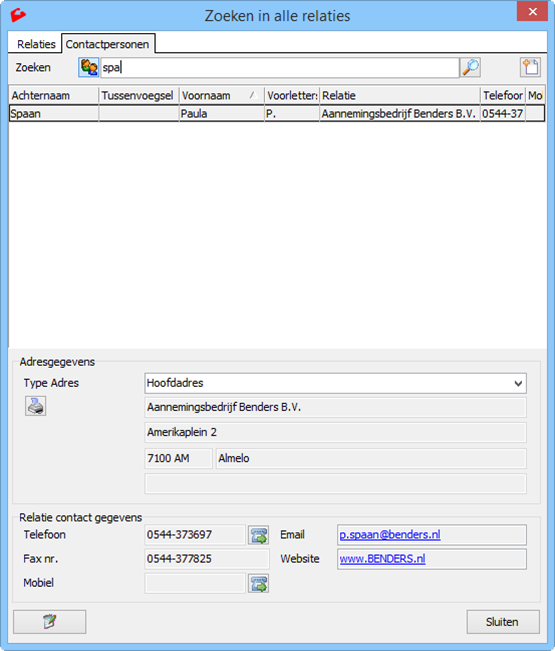Sort by the Achternaam column header
This screenshot has width=555, height=651.
[54, 96]
